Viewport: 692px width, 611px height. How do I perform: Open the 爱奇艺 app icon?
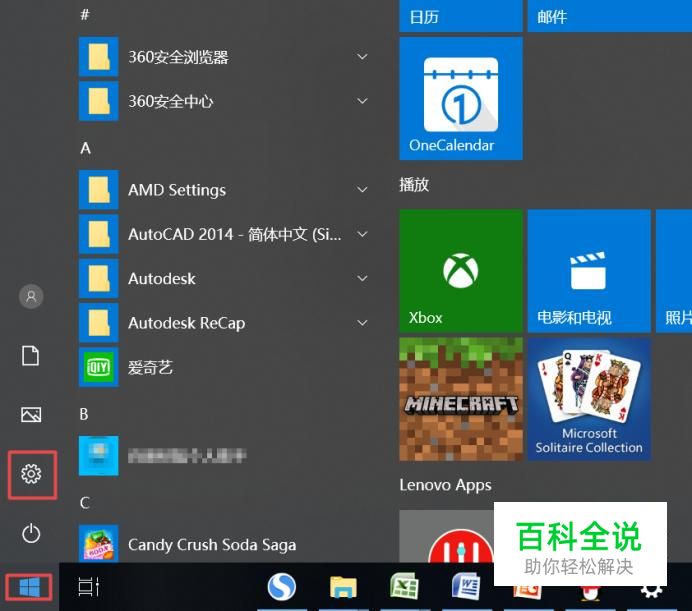coord(98,367)
